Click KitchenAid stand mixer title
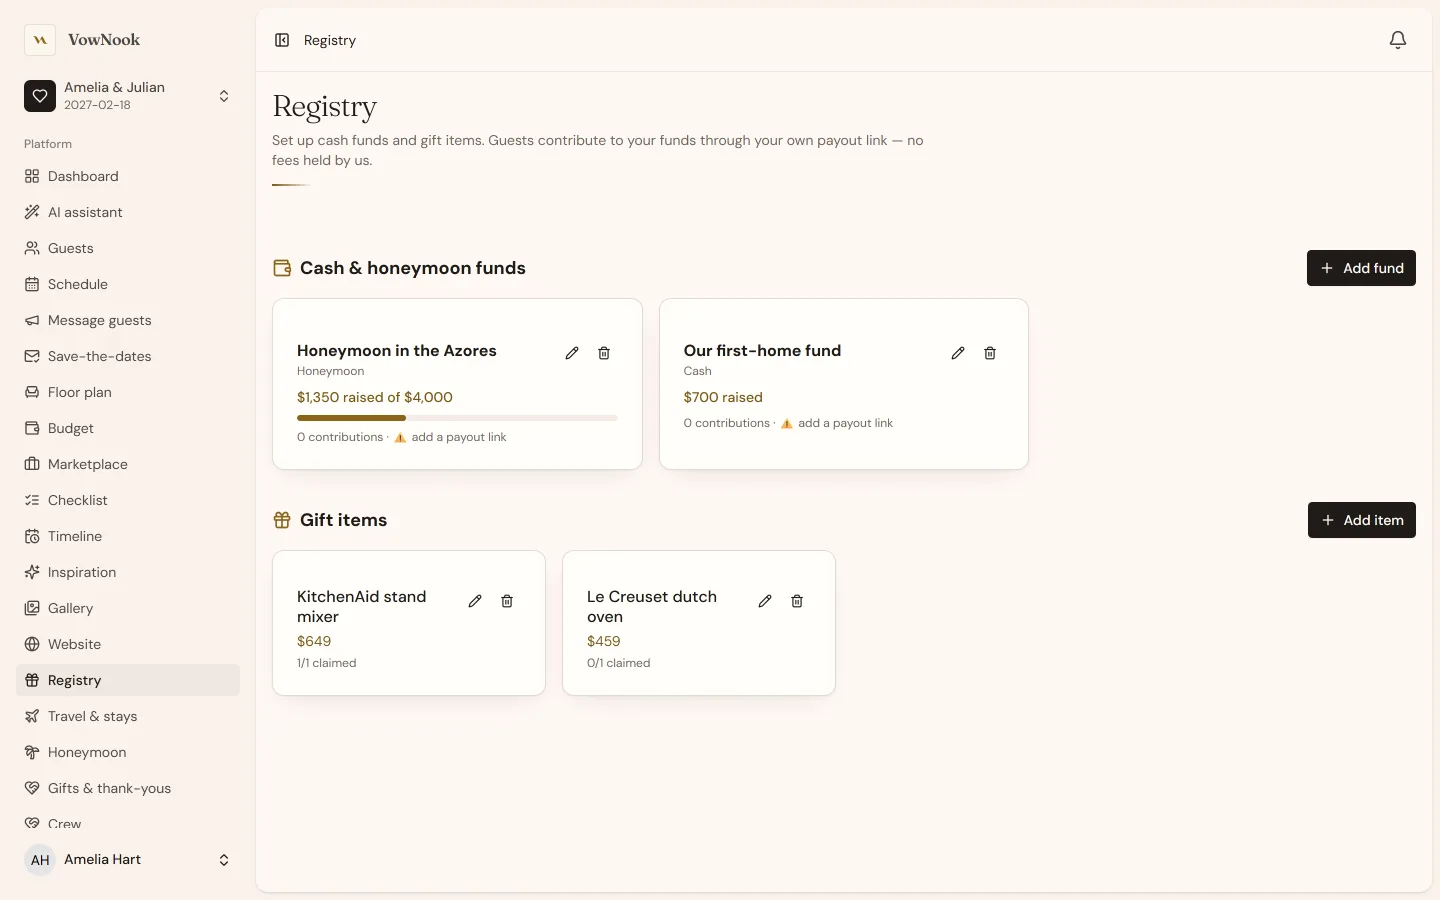The image size is (1440, 900). coord(362,607)
